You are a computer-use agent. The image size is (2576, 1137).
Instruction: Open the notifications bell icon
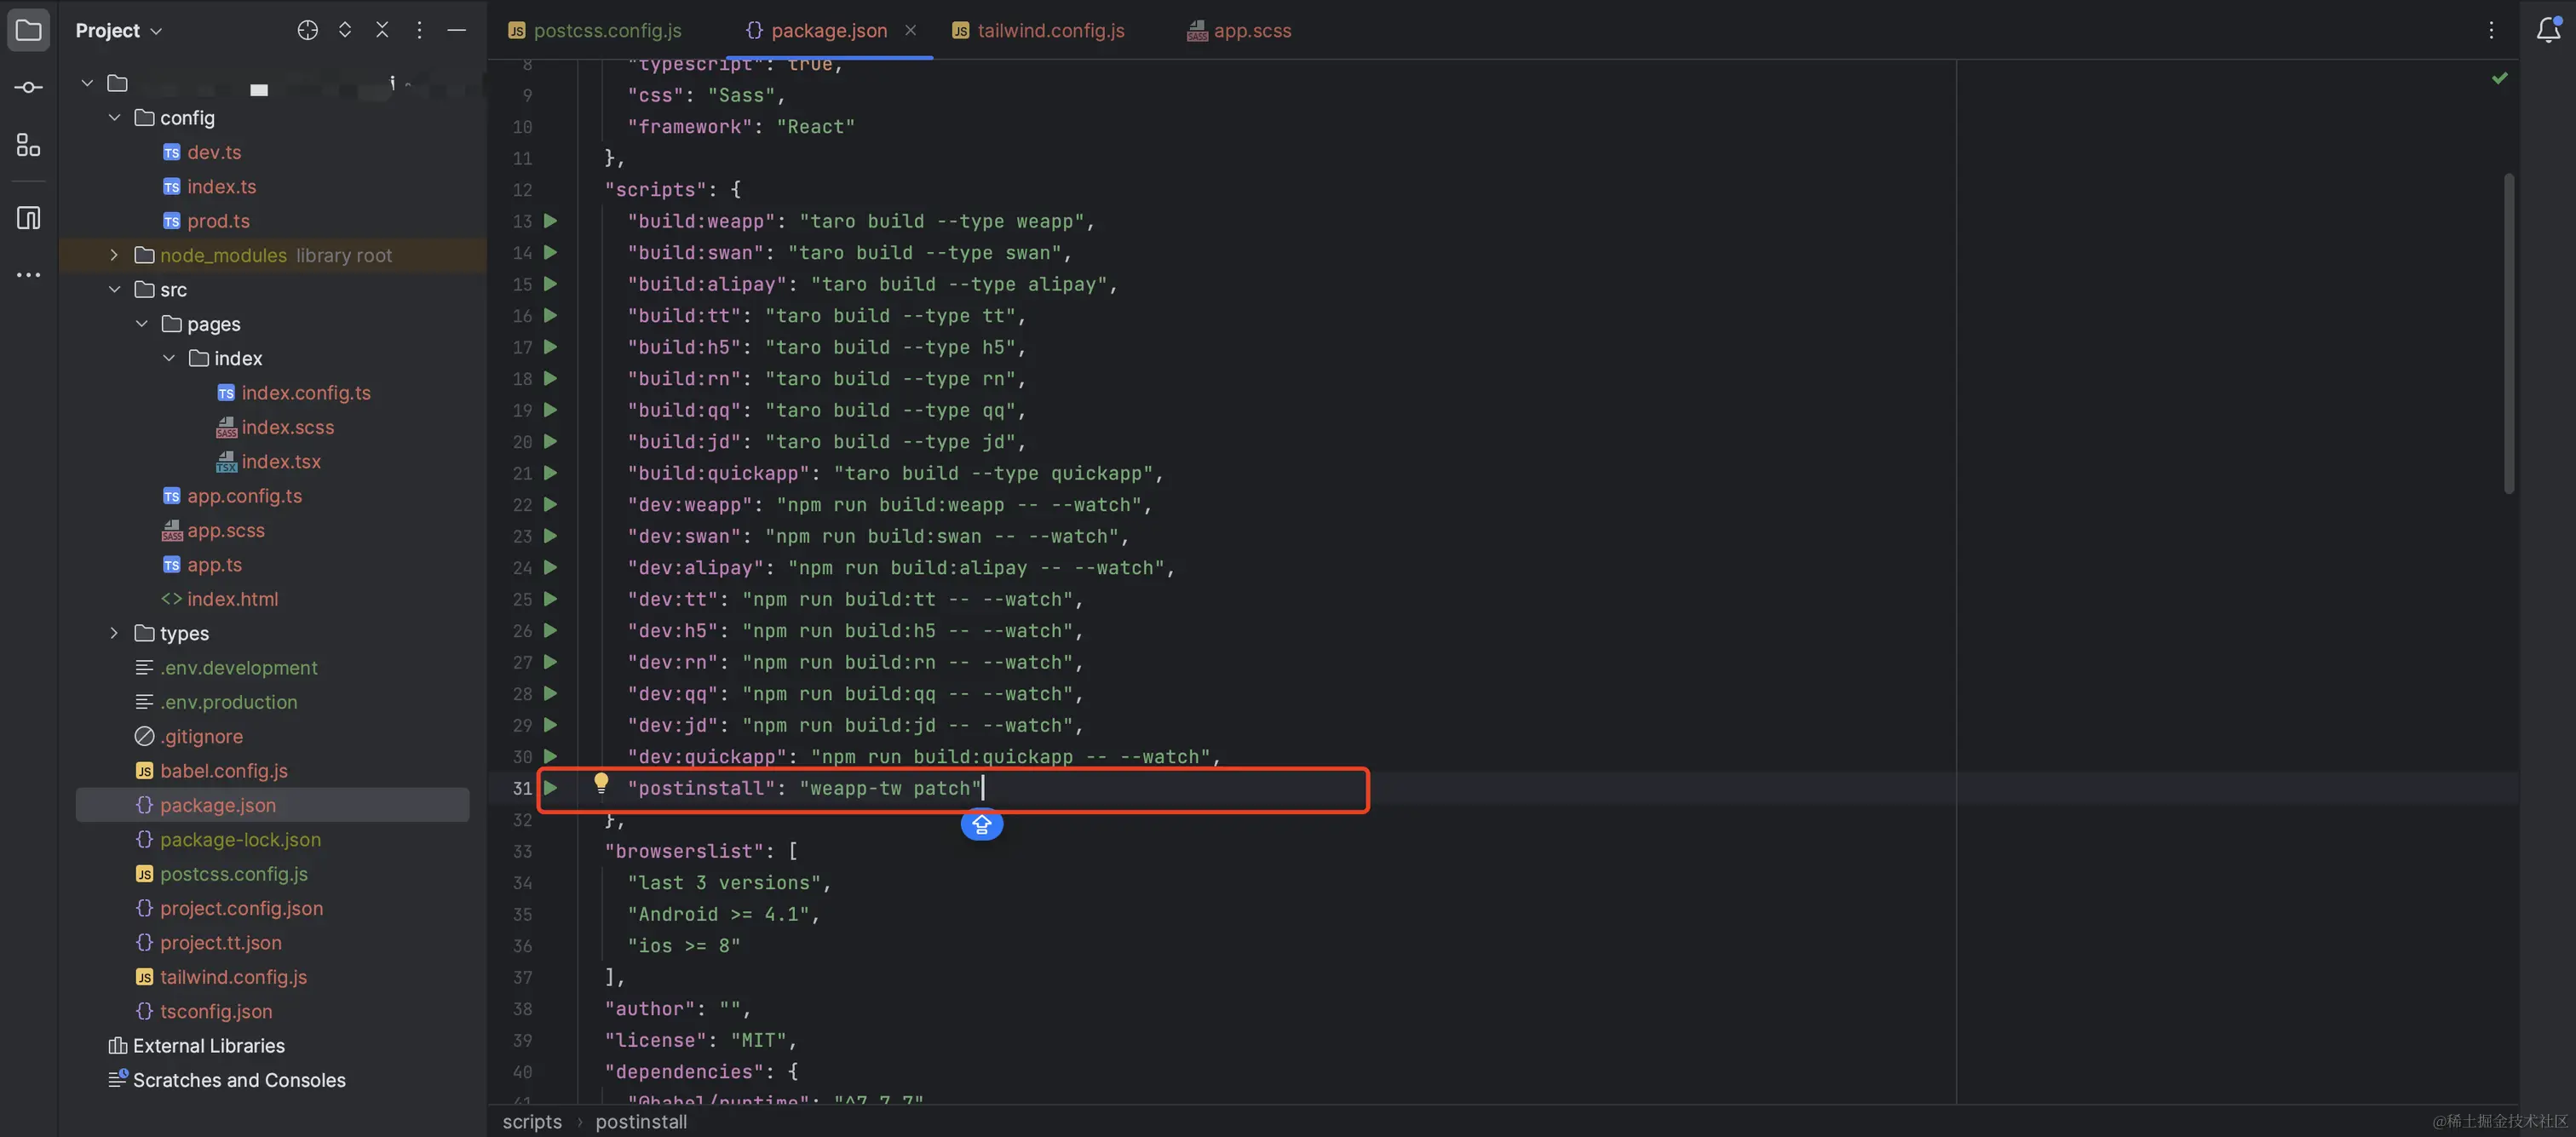pyautogui.click(x=2547, y=30)
